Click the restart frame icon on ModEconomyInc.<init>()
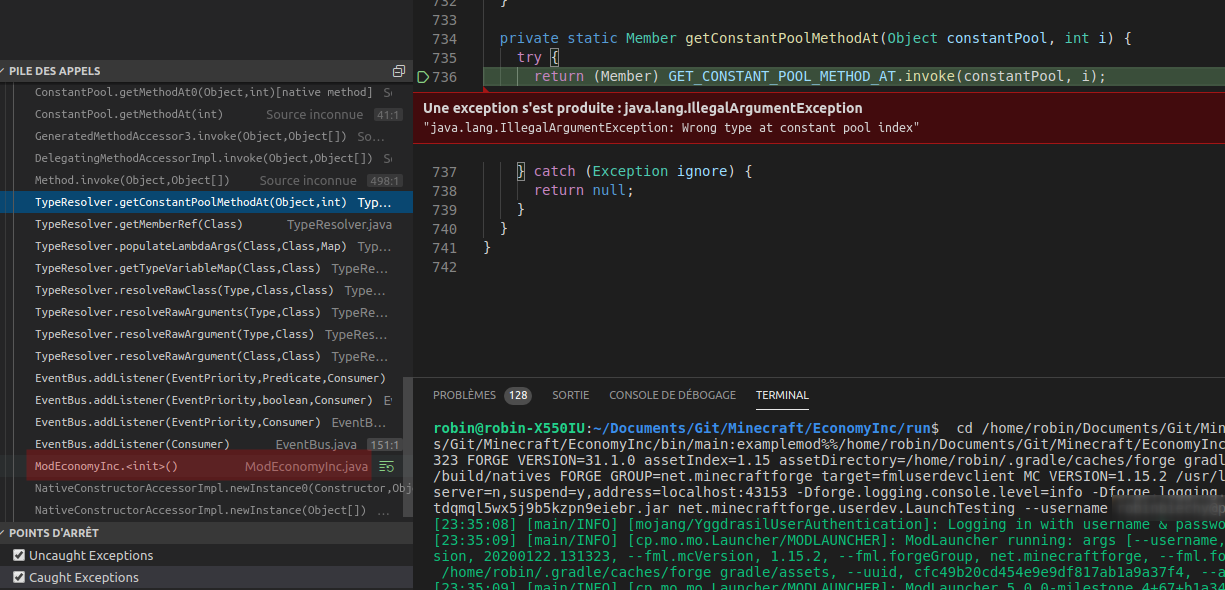This screenshot has height=590, width=1225. coord(386,467)
